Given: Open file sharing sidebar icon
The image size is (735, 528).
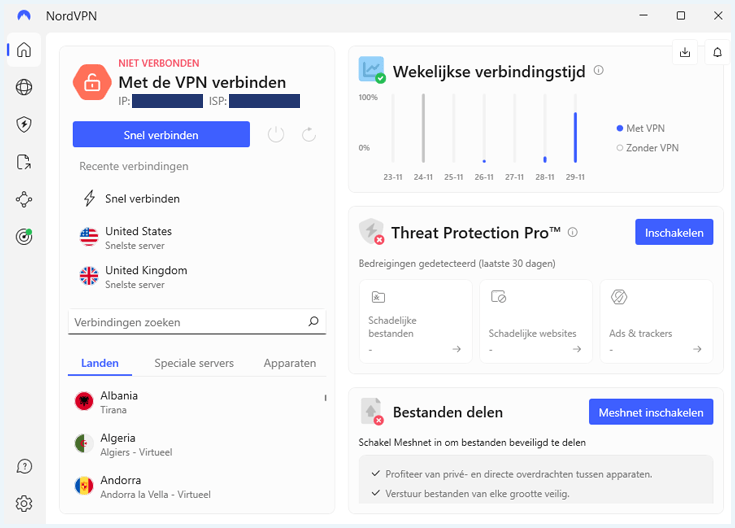Looking at the screenshot, I should pyautogui.click(x=24, y=162).
